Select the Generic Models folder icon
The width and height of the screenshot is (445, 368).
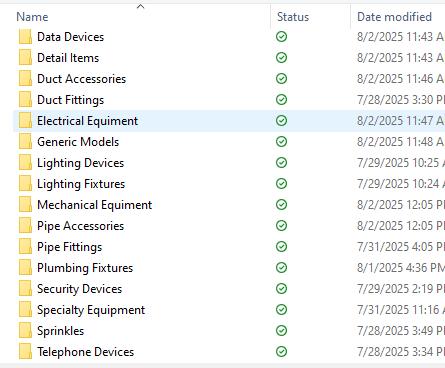25,142
